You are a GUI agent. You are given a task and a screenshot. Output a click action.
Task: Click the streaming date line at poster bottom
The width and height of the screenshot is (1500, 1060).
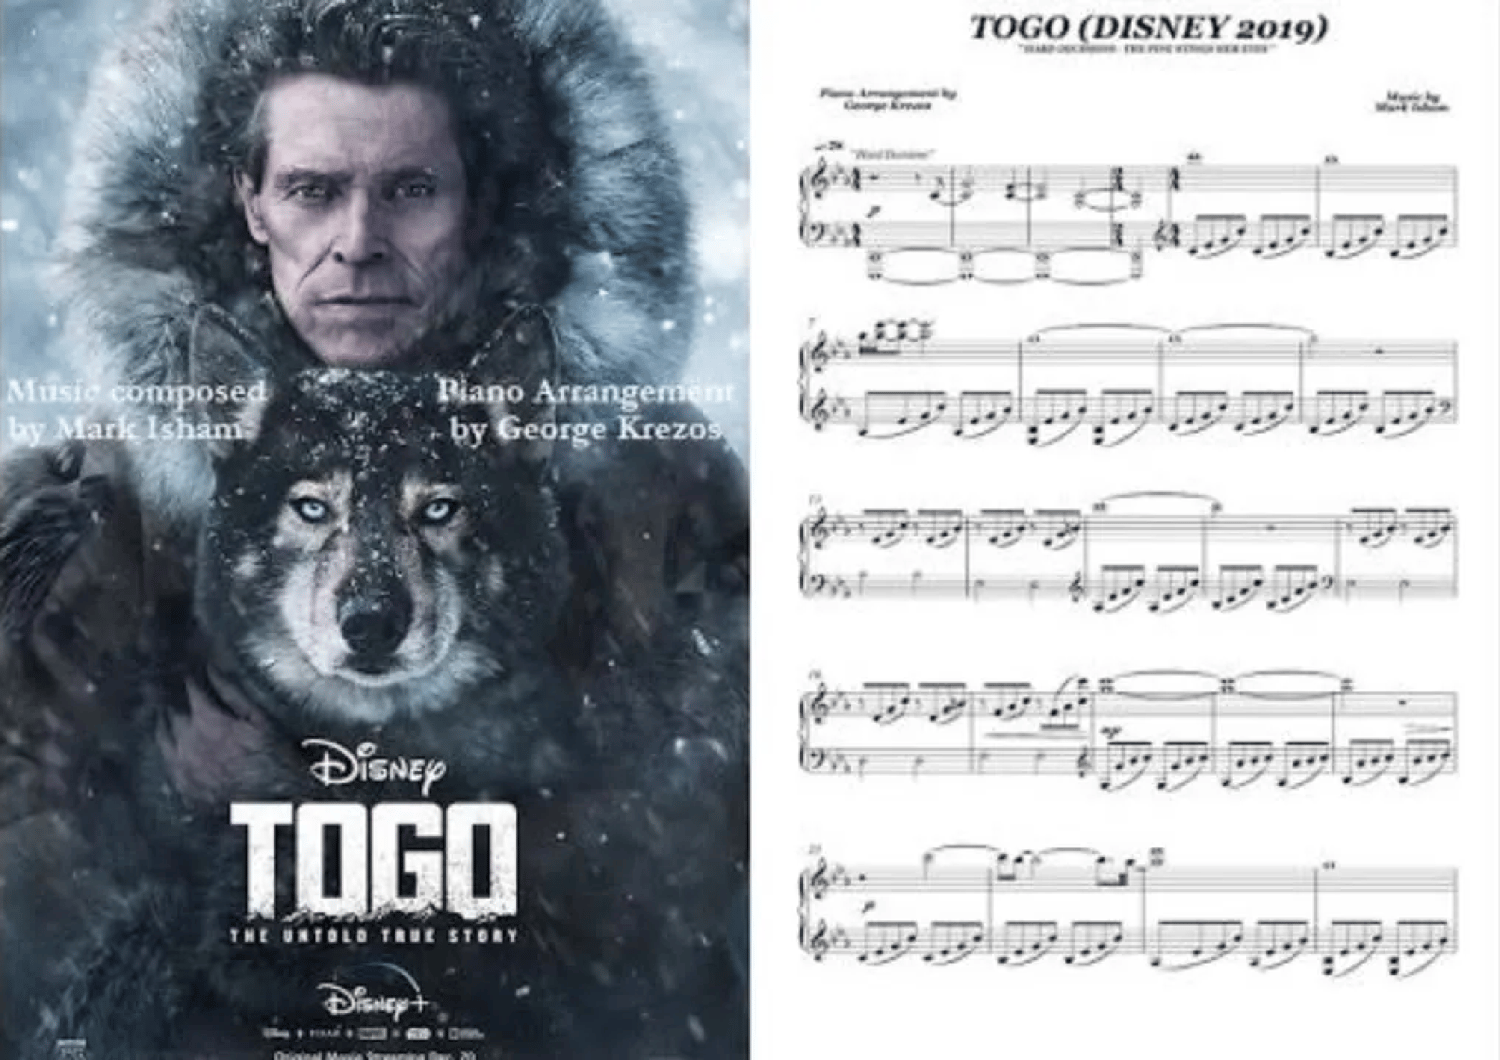coord(375,1054)
